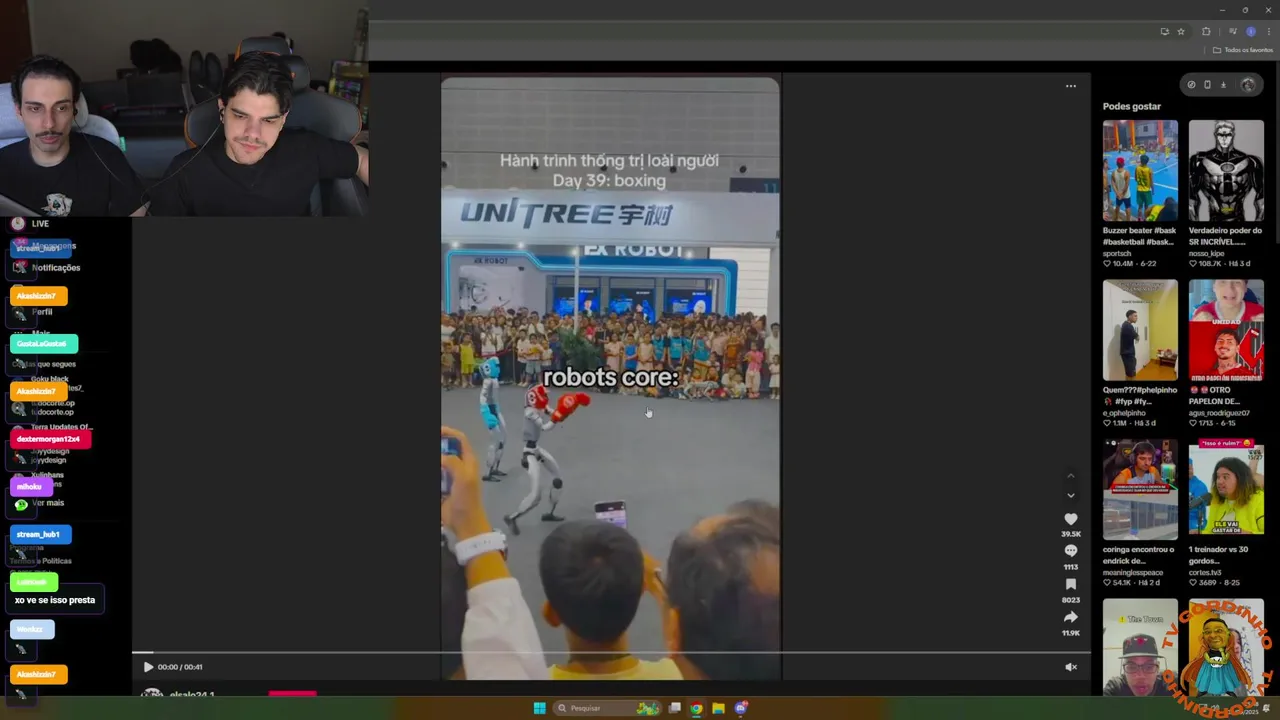
Task: Go to previous video up chevron
Action: (x=1071, y=476)
